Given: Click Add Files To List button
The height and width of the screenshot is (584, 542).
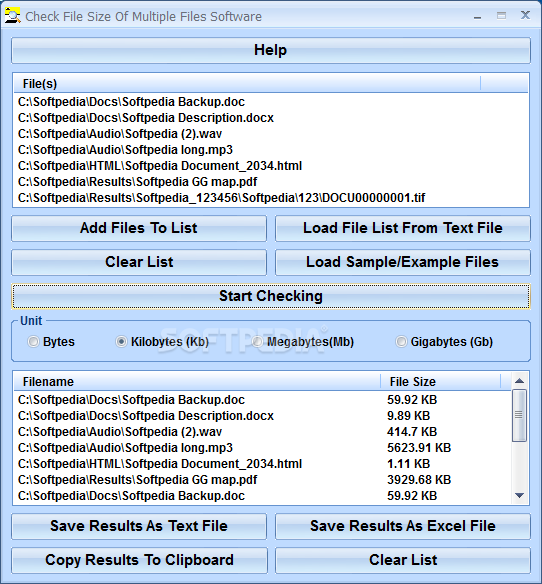Looking at the screenshot, I should 139,228.
